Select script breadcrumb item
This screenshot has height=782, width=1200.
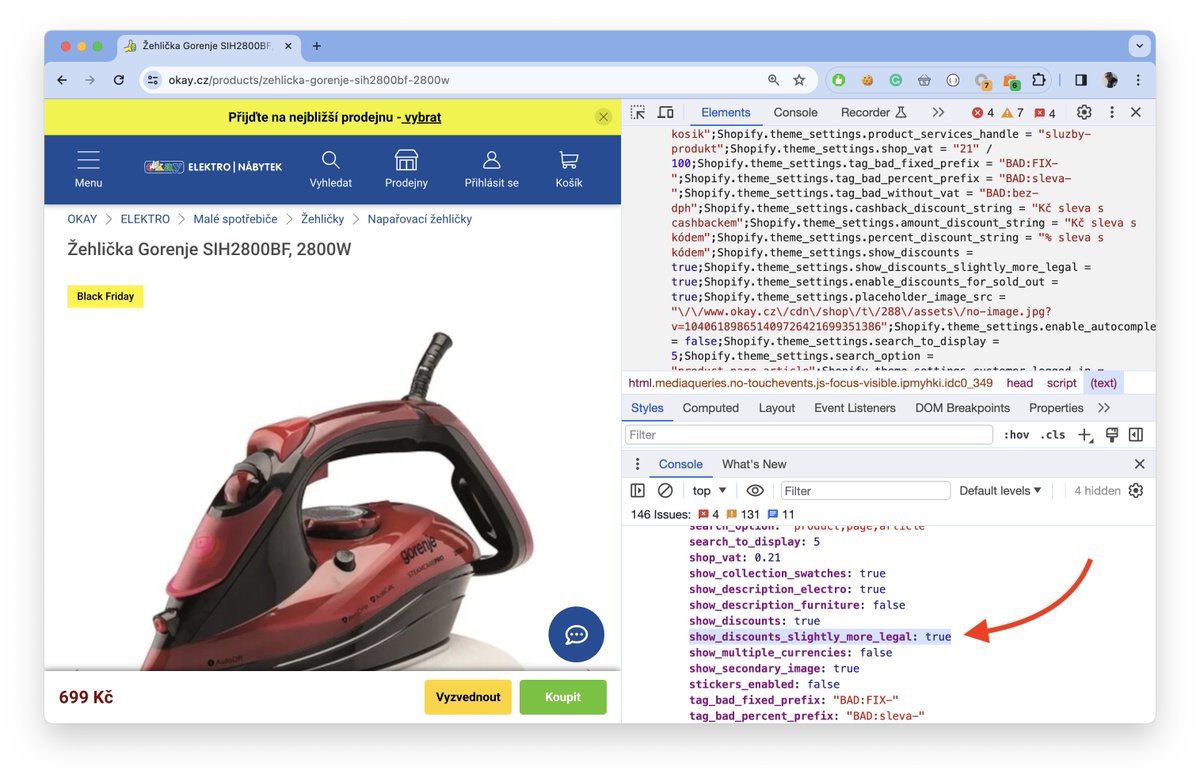[1062, 383]
